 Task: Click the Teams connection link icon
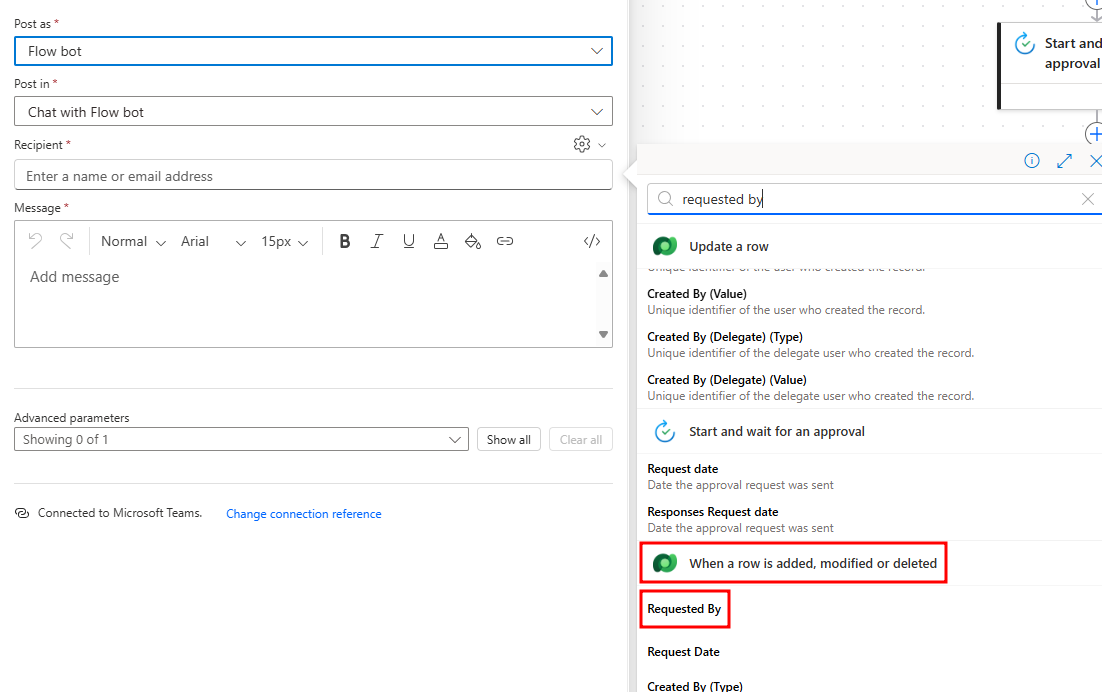[22, 513]
